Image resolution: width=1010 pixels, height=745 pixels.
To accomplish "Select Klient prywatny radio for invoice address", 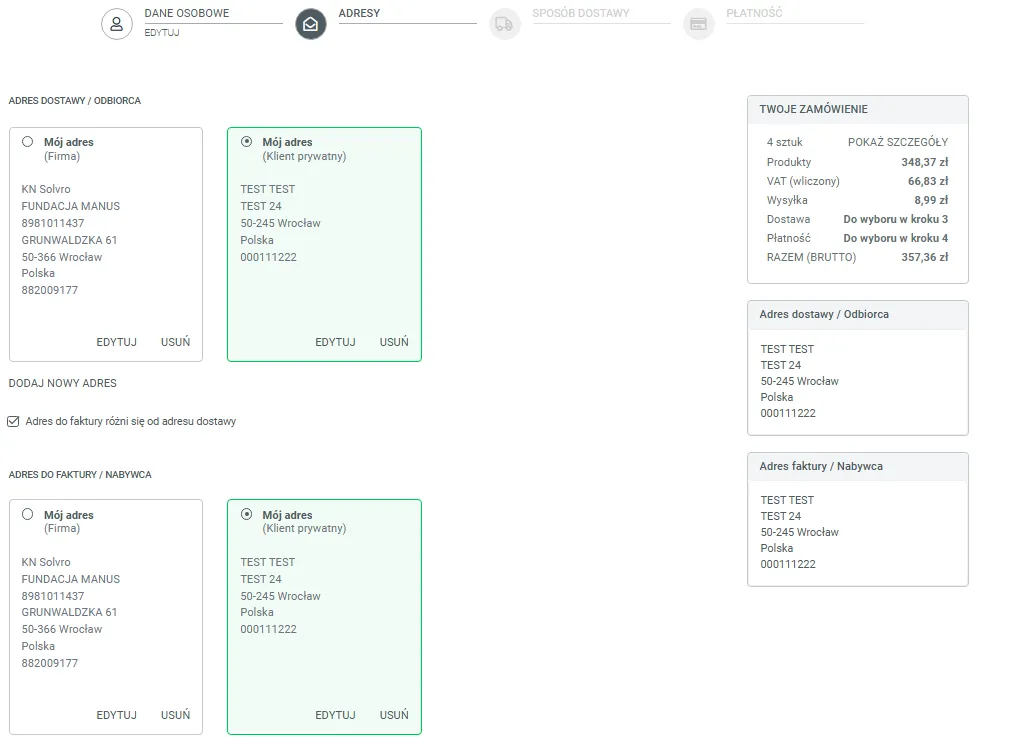I will click(247, 515).
